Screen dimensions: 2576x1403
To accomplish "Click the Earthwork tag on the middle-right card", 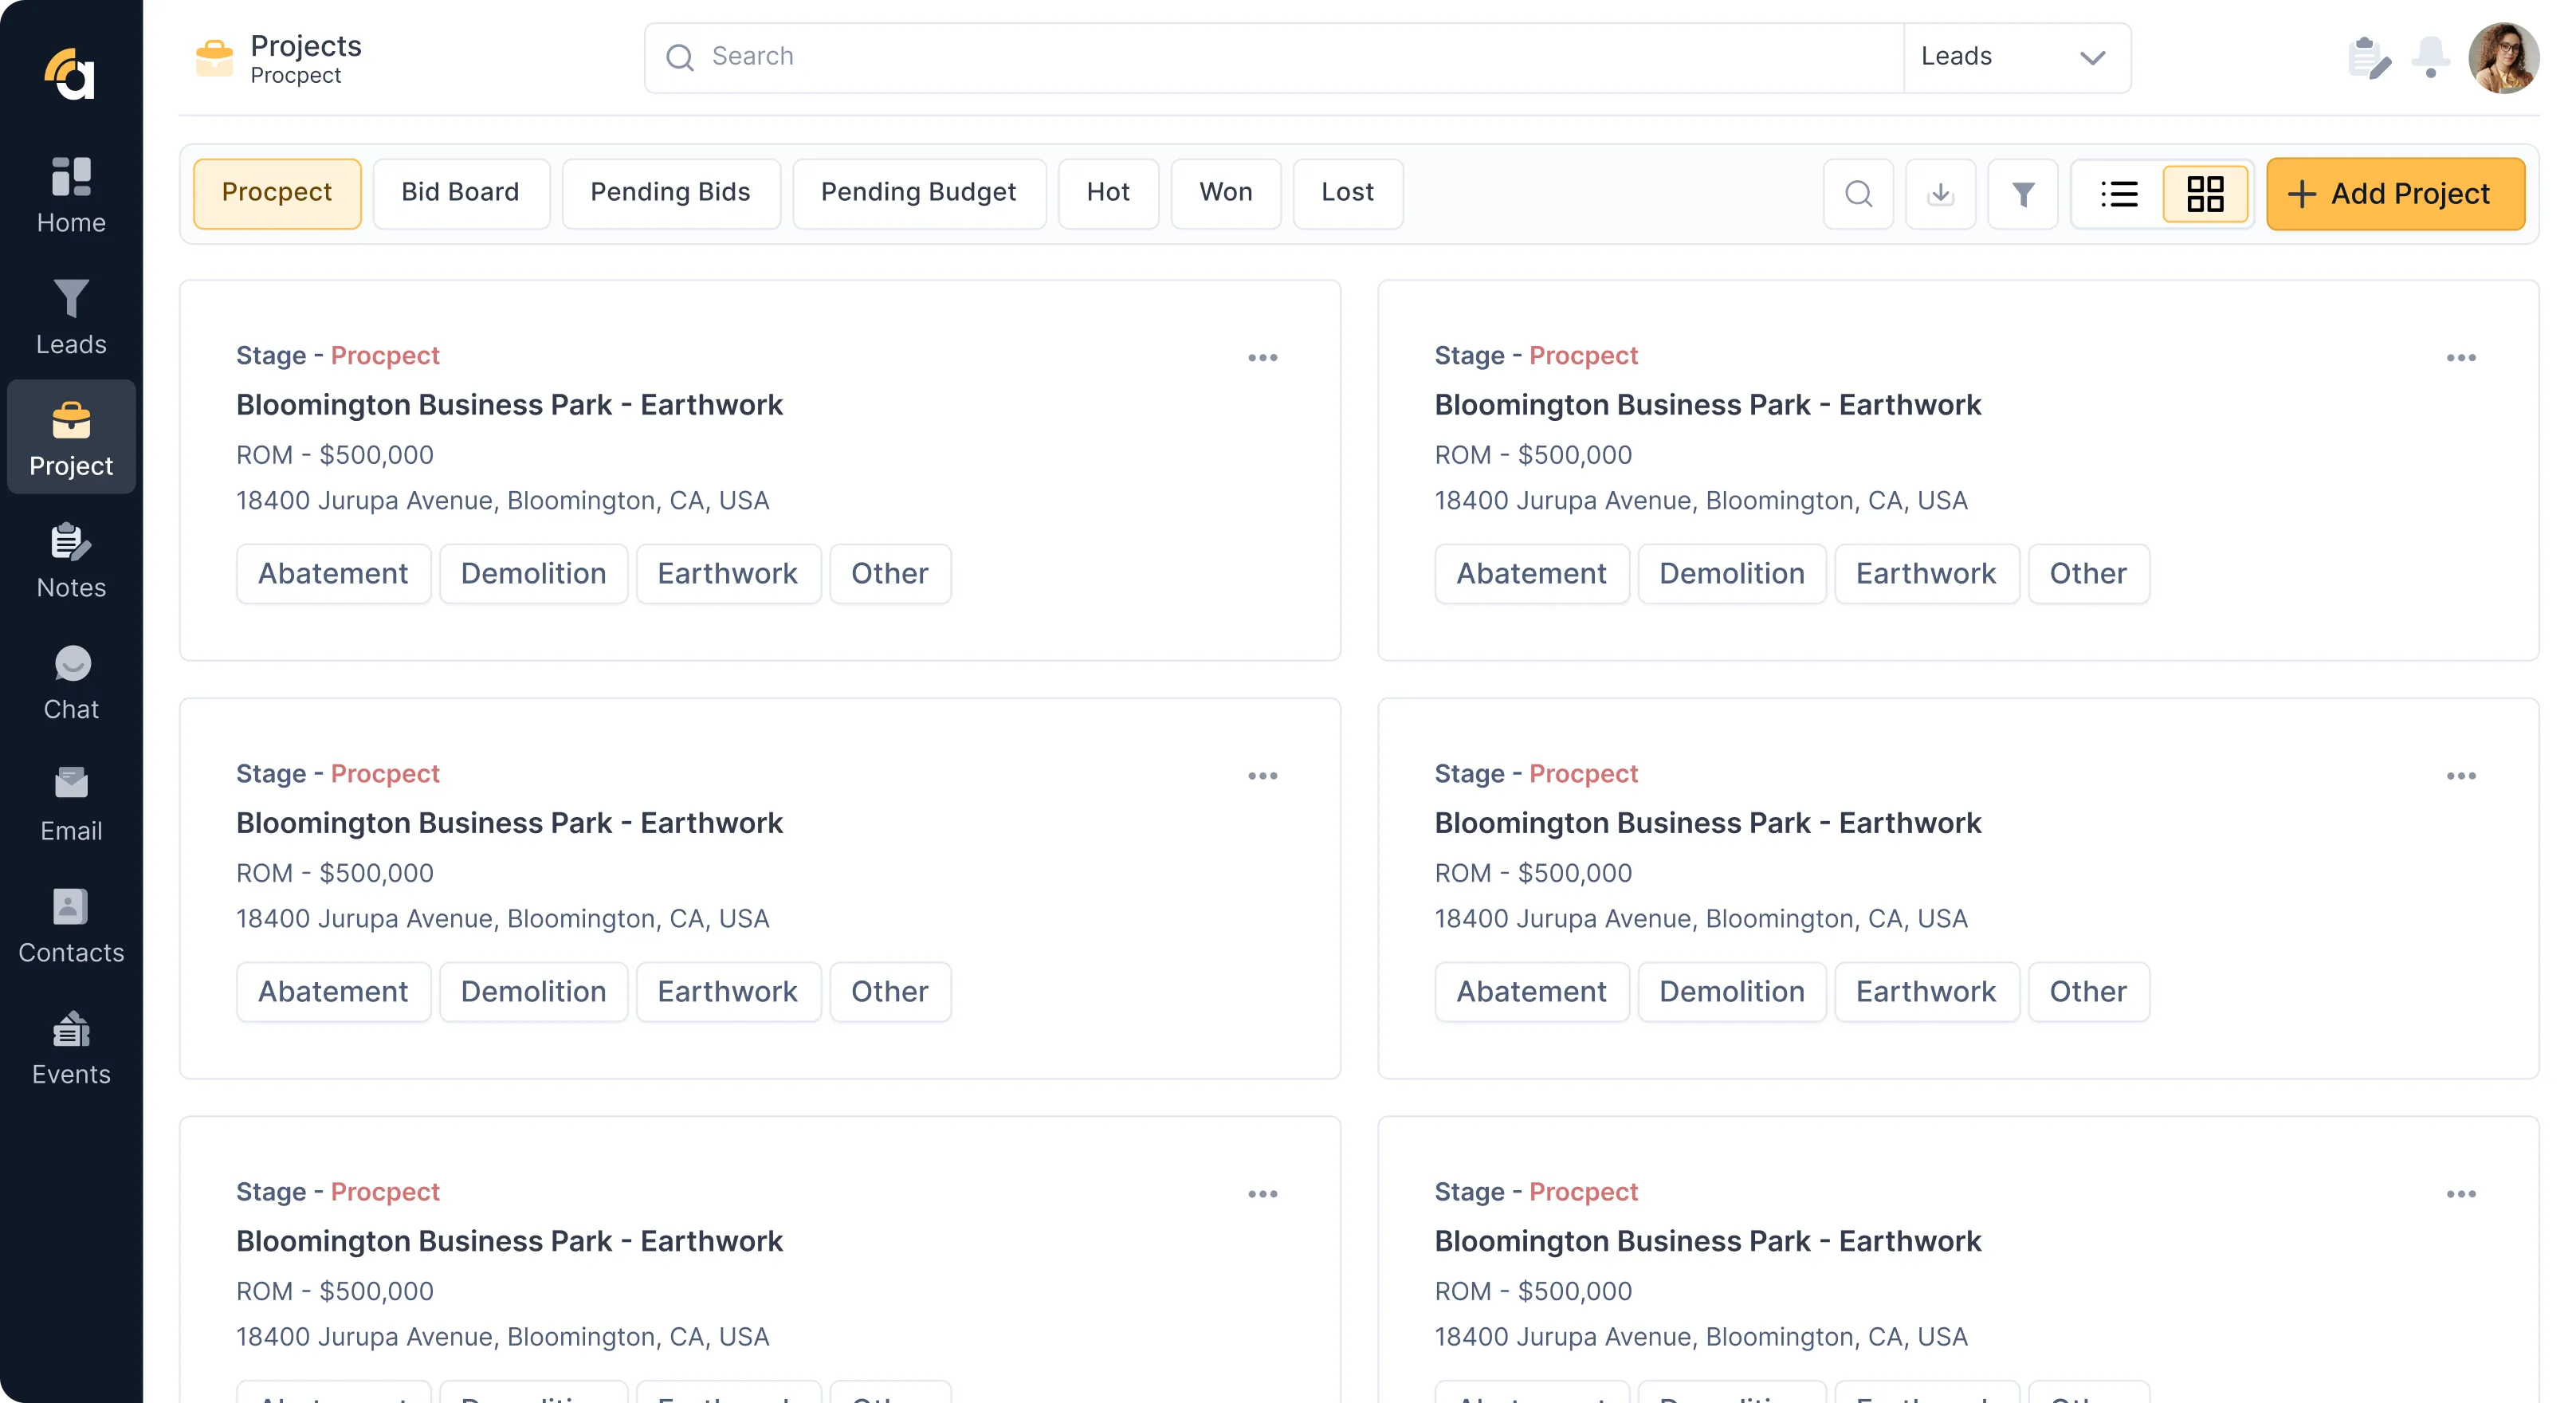I will 1926,992.
